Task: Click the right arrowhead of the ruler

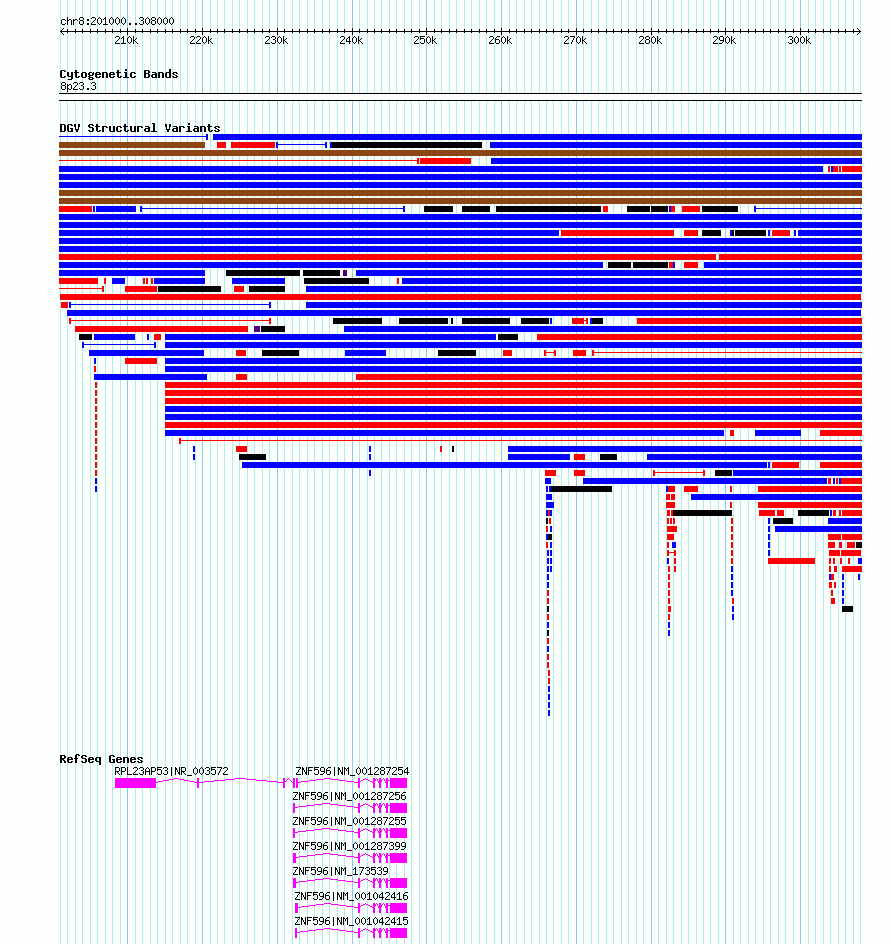Action: [x=859, y=31]
